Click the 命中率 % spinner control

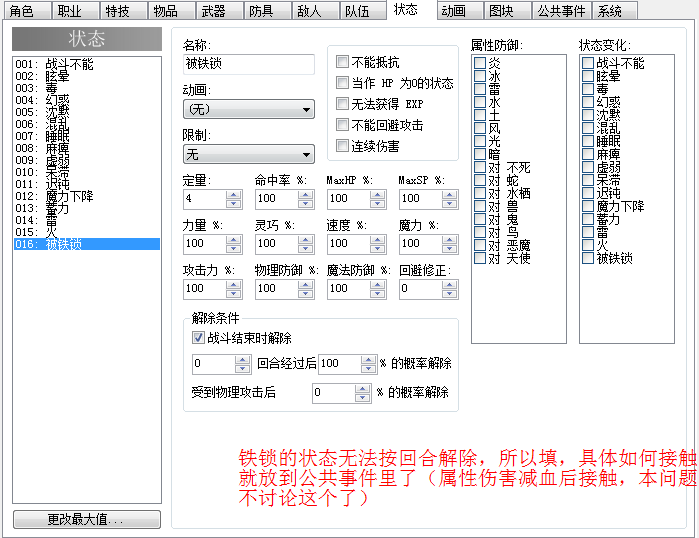click(305, 199)
